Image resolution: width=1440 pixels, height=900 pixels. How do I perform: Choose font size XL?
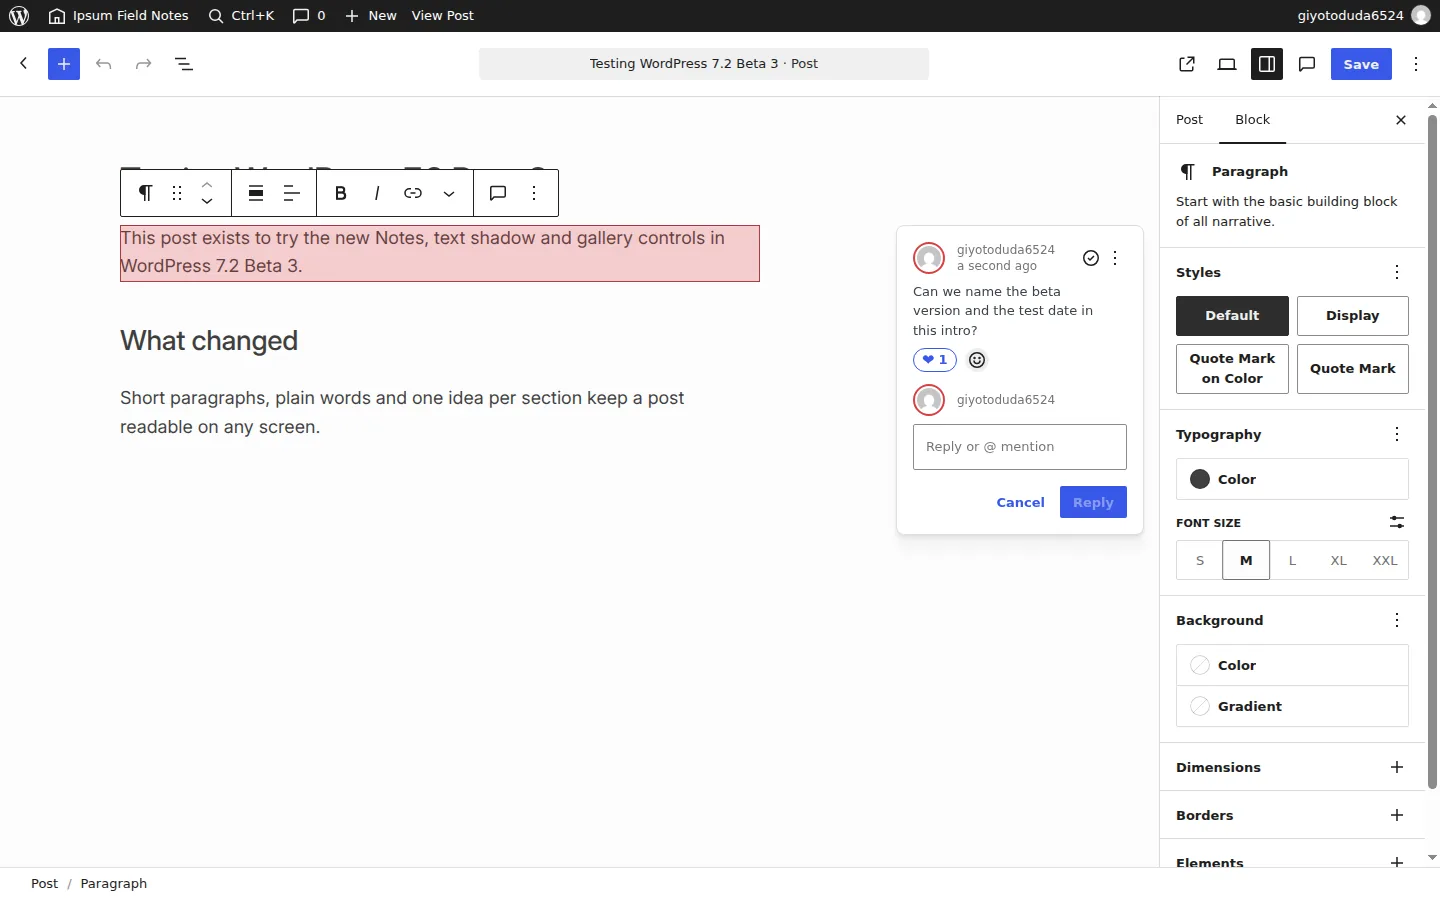1338,561
